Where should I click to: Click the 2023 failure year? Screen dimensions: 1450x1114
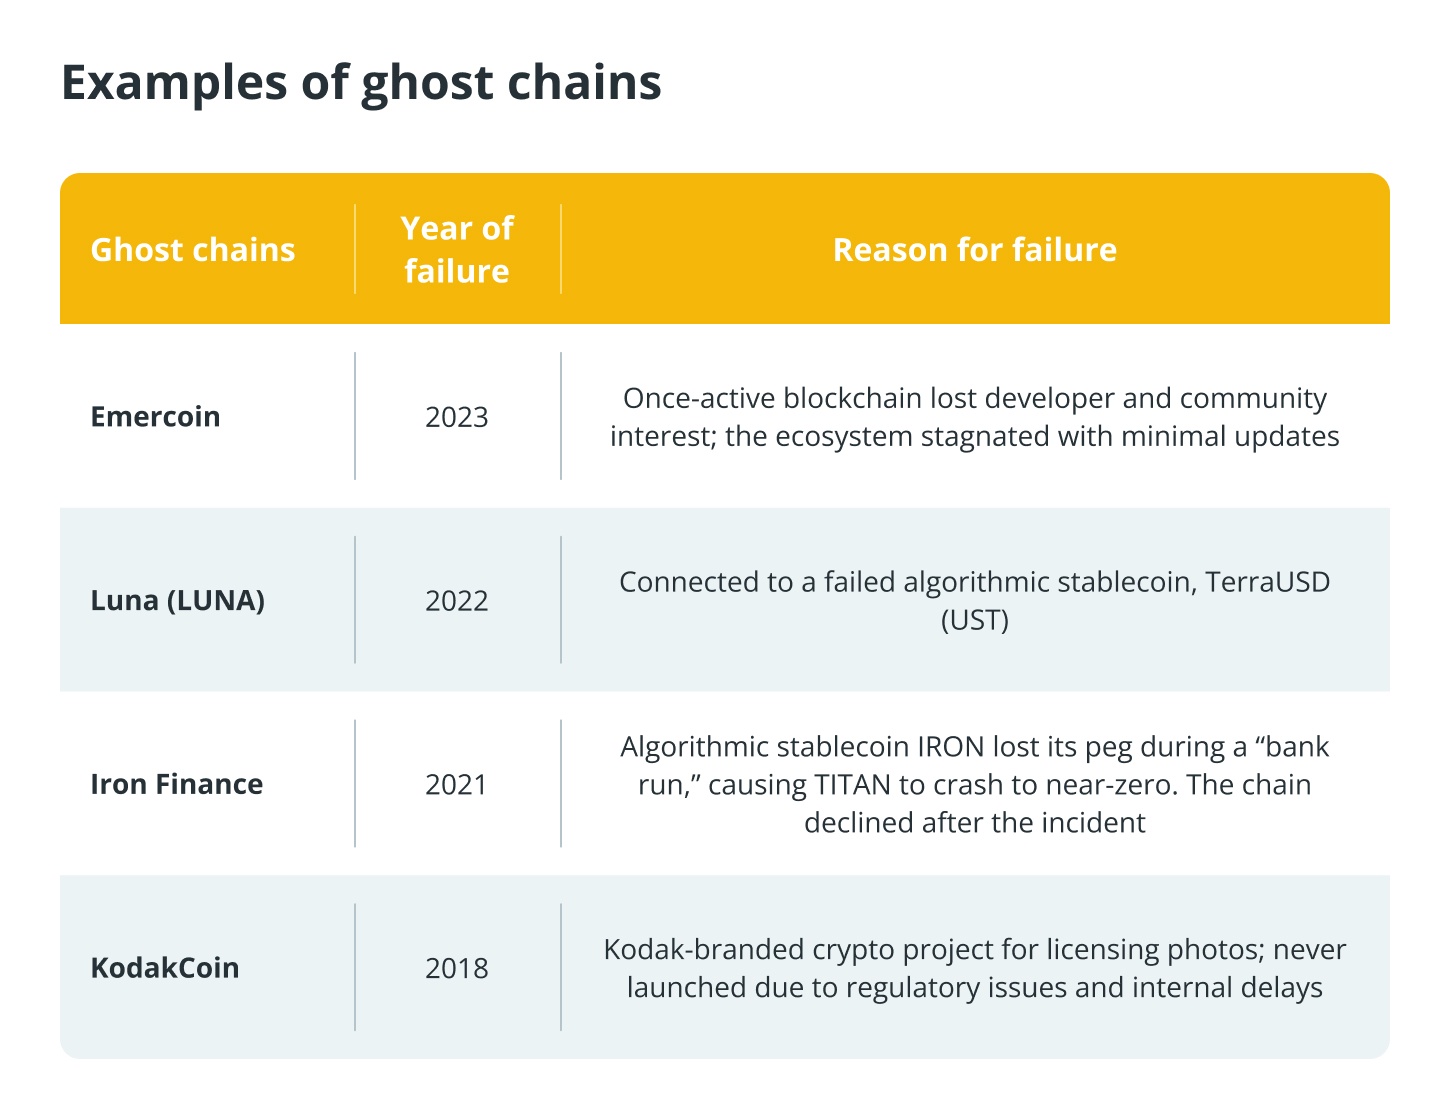tap(456, 417)
